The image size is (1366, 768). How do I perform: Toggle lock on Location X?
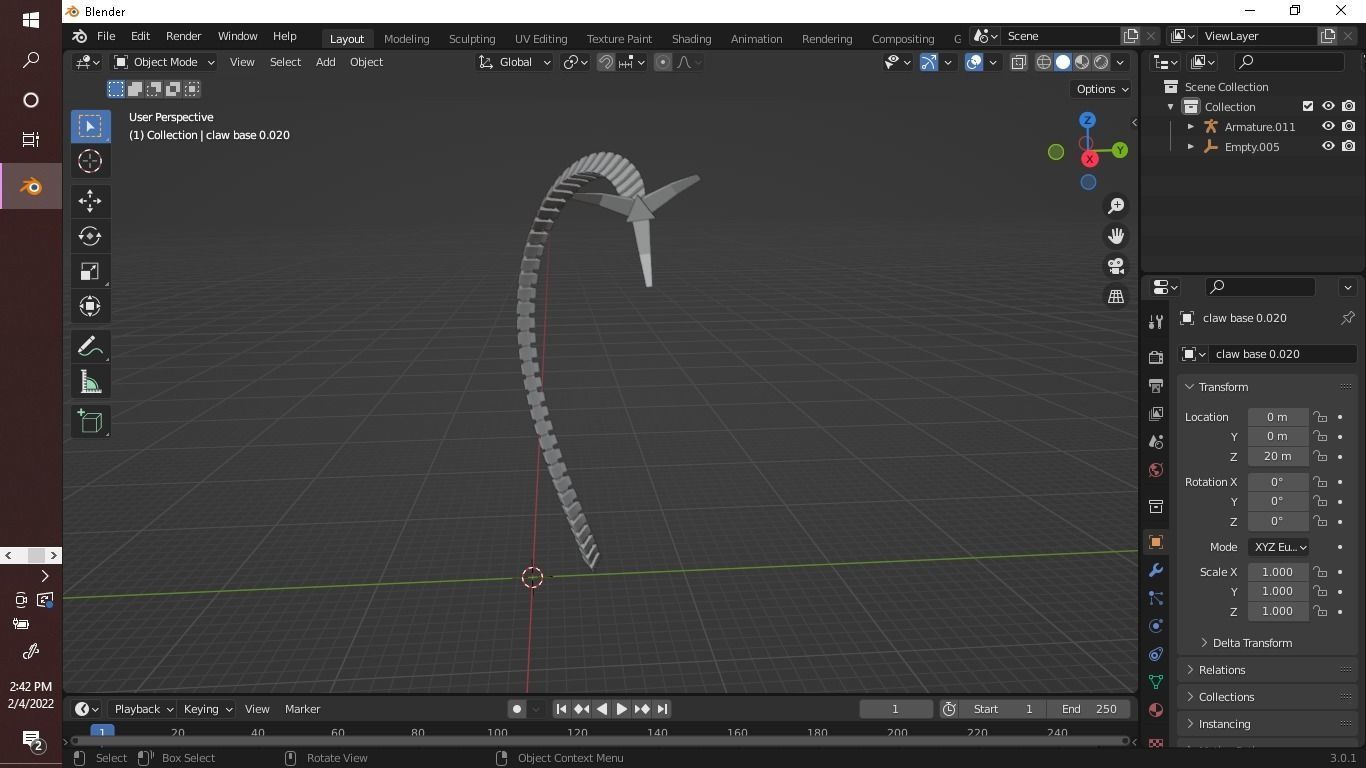click(1320, 417)
